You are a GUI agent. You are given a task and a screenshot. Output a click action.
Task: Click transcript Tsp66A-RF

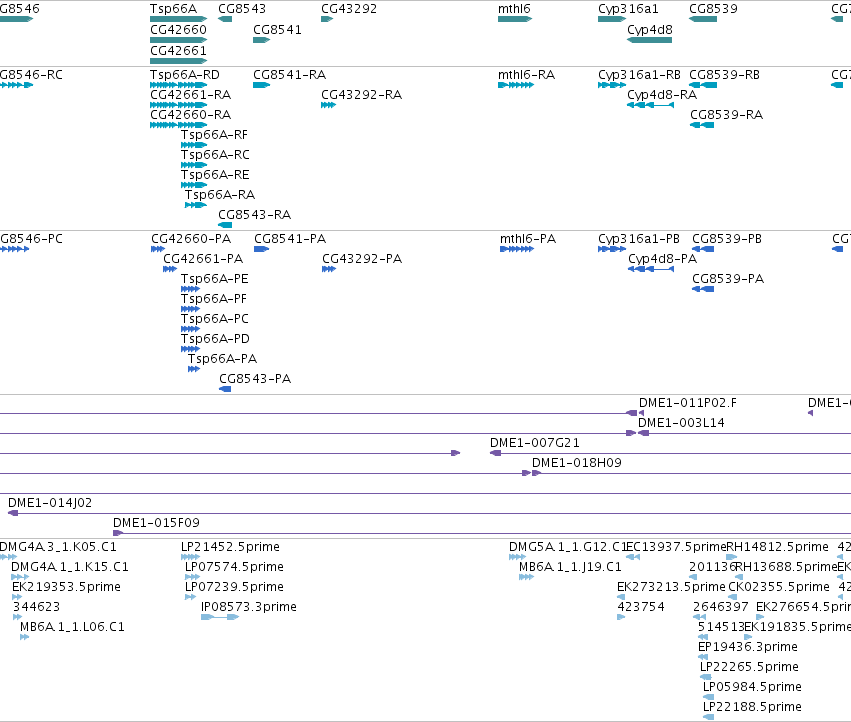(194, 145)
